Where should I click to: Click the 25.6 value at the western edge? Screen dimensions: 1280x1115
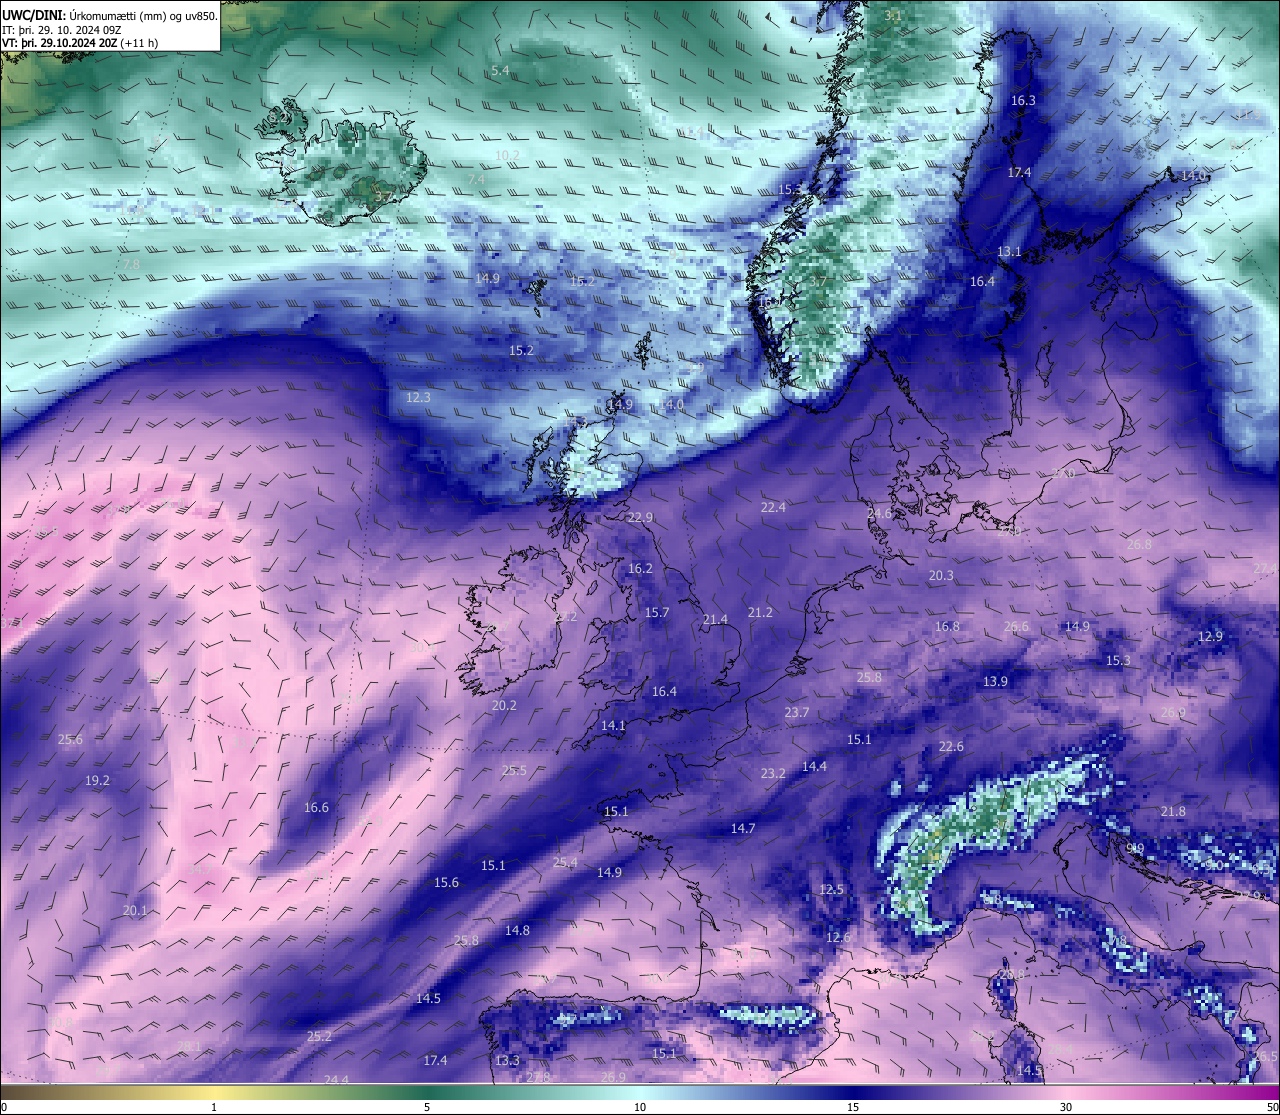pyautogui.click(x=70, y=740)
